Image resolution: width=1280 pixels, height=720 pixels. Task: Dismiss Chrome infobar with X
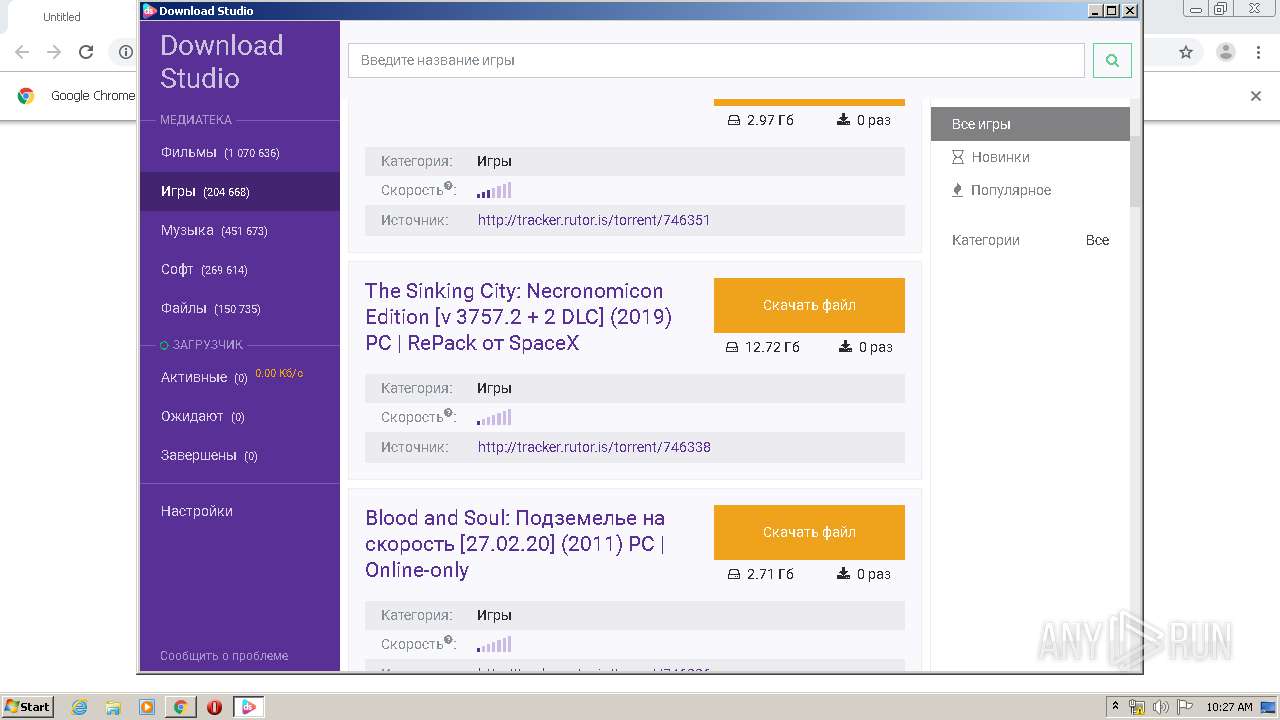[1256, 96]
